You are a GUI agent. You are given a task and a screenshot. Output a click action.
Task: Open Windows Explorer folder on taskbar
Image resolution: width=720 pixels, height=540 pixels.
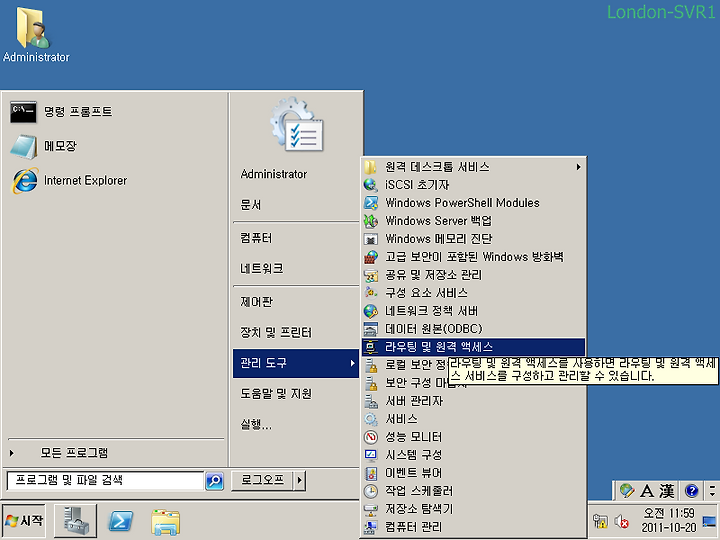(165, 521)
